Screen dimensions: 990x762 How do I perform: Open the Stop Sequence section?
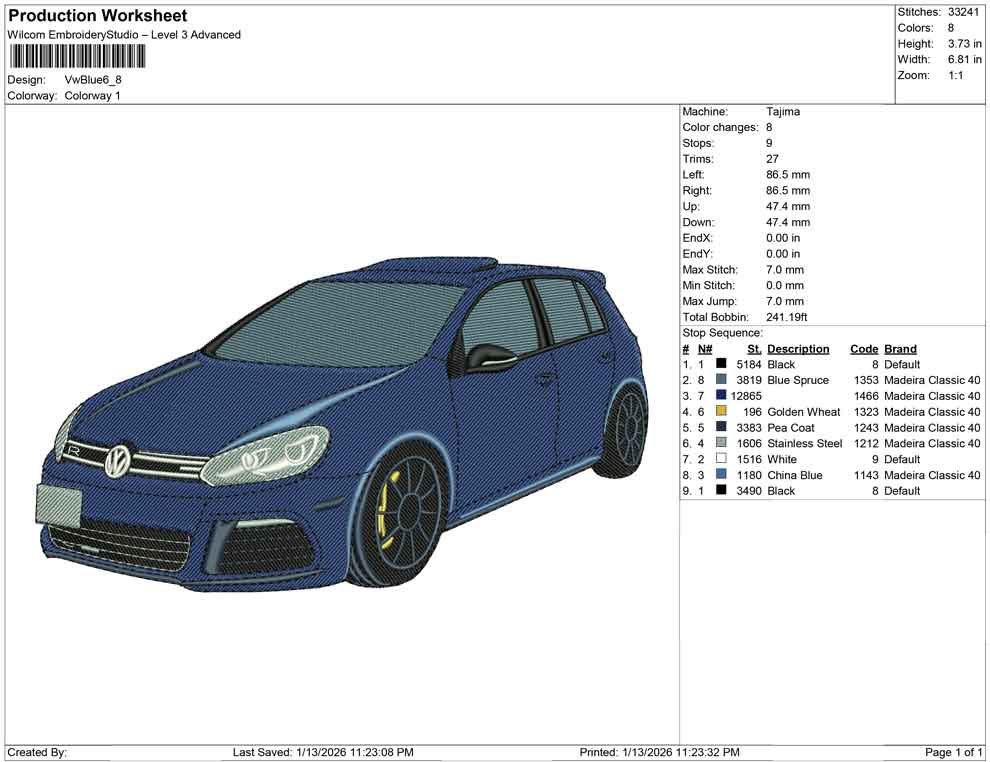point(722,332)
